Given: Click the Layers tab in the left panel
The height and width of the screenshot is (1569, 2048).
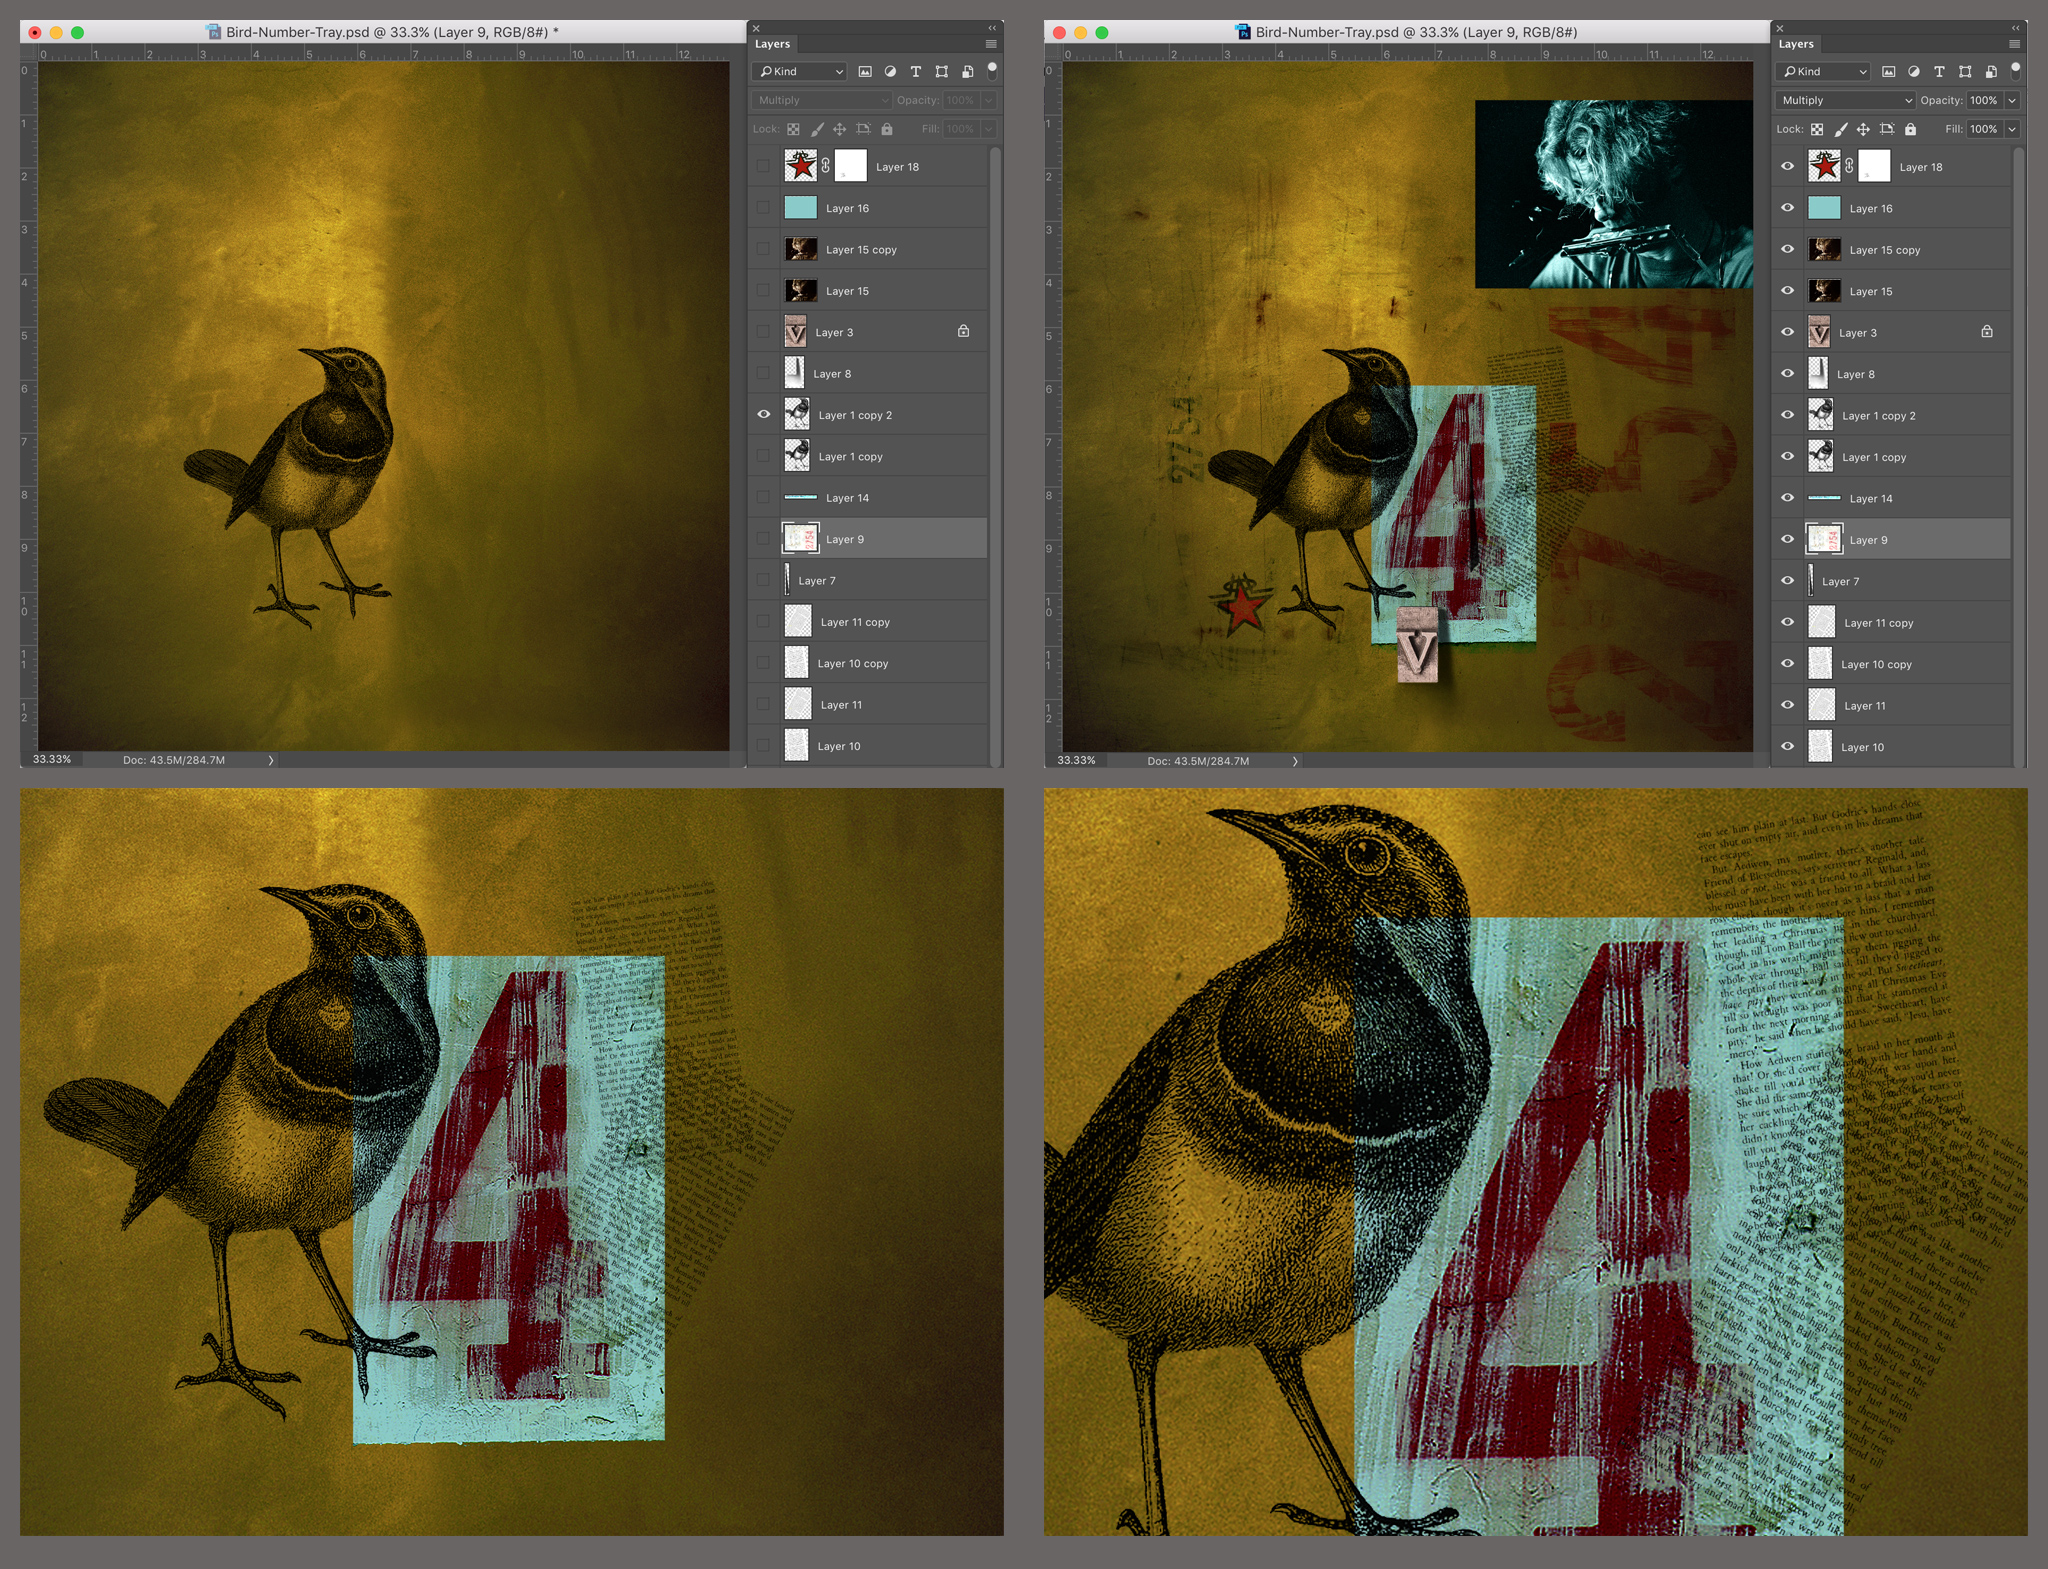Looking at the screenshot, I should 772,44.
